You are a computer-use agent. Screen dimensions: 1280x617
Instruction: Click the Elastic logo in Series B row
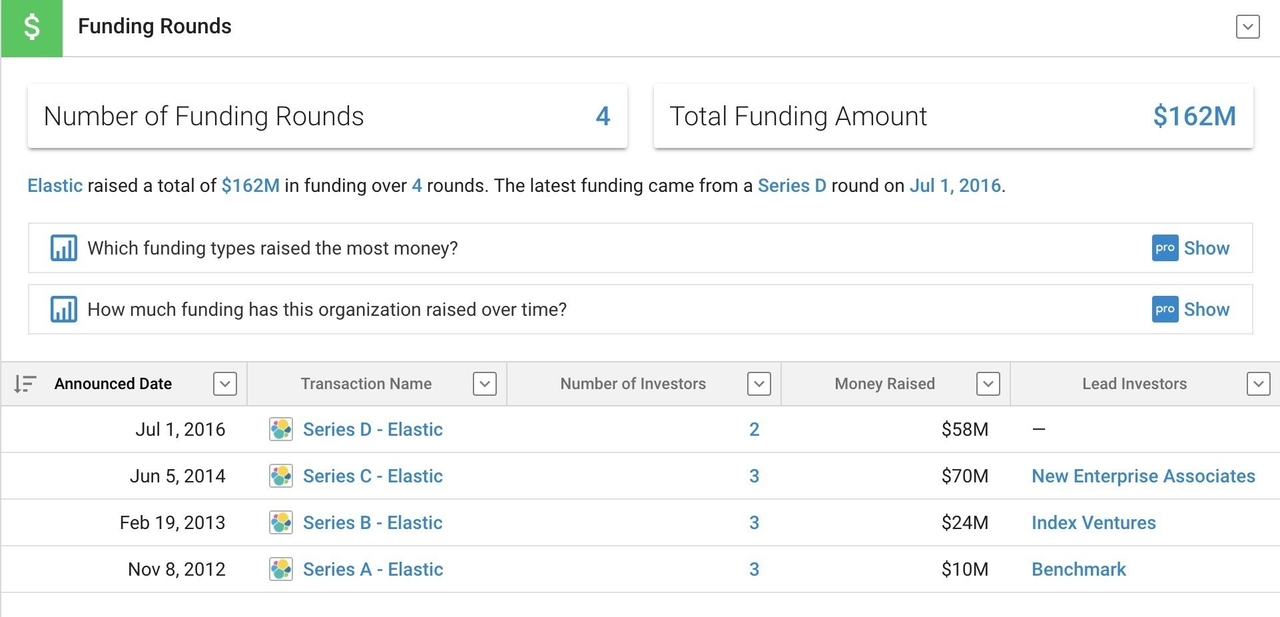[x=282, y=523]
